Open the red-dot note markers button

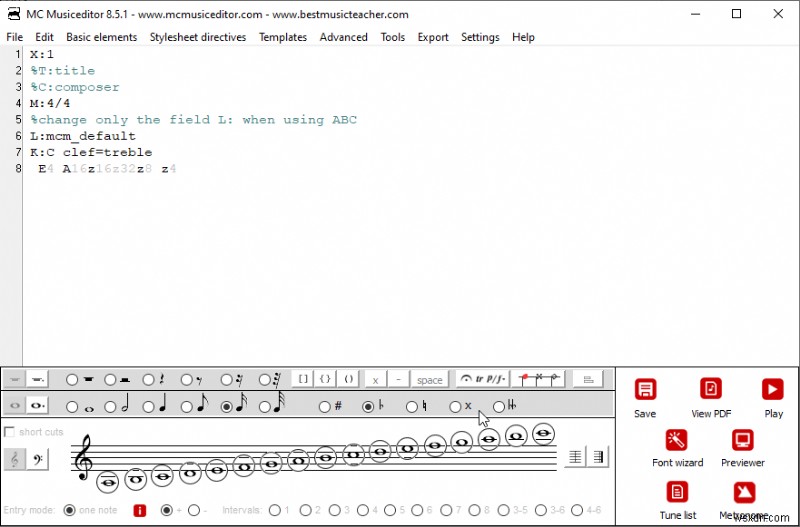[x=539, y=379]
